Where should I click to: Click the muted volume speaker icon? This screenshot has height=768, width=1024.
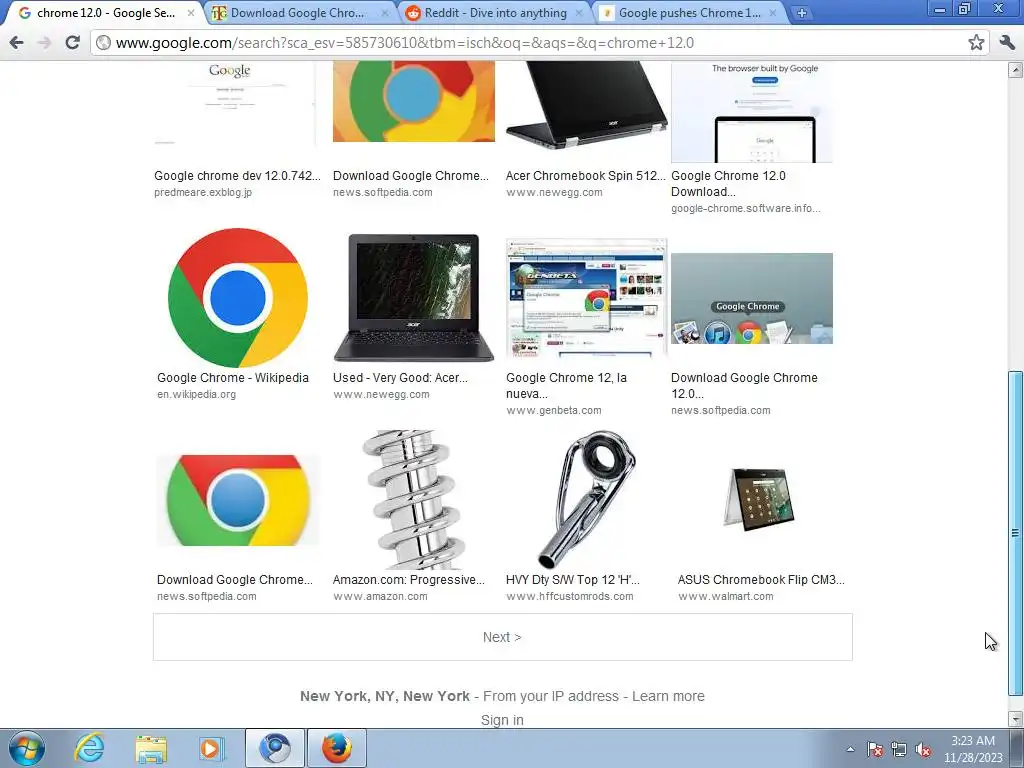(x=923, y=749)
